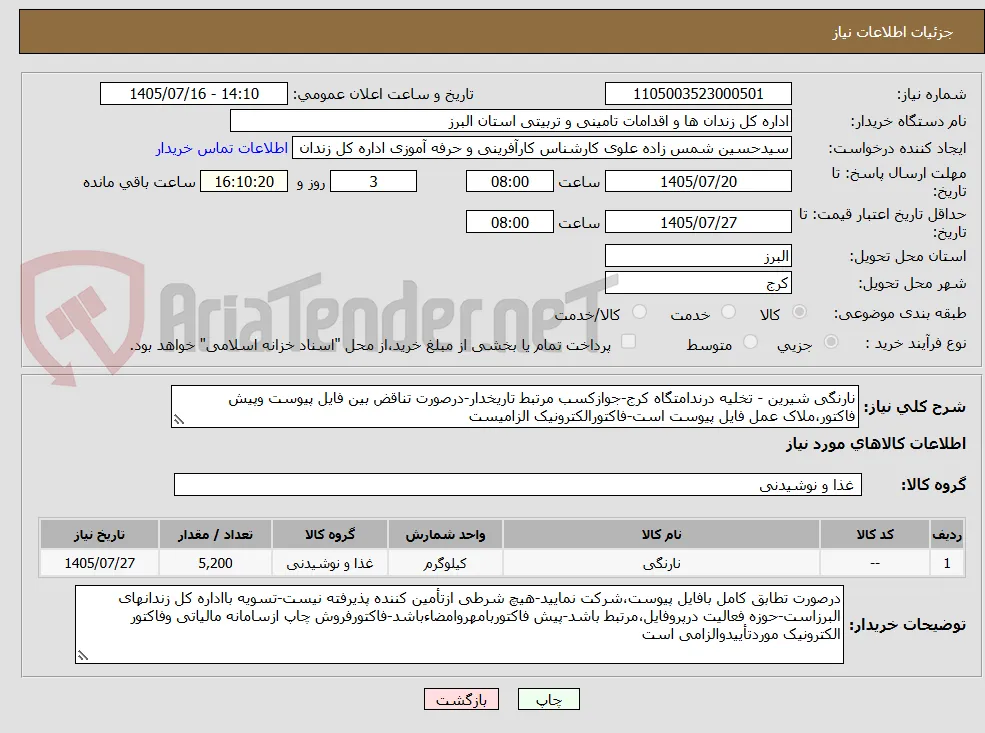Click the 5,200 quantity cell
Viewport: 985px width, 733px height.
pos(215,563)
